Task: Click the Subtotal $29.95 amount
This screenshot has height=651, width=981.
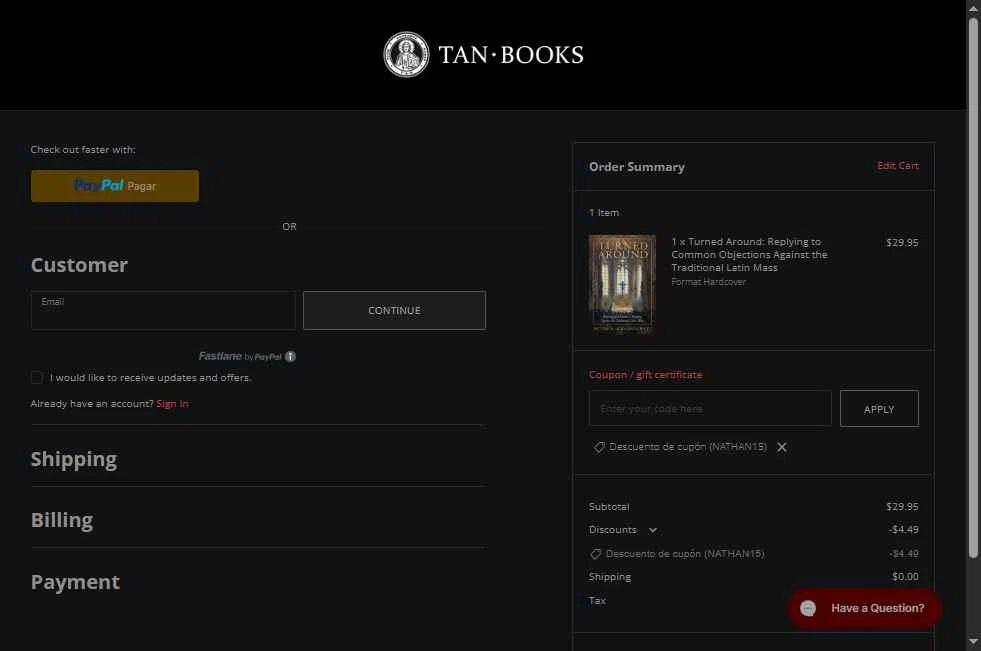Action: pos(902,507)
